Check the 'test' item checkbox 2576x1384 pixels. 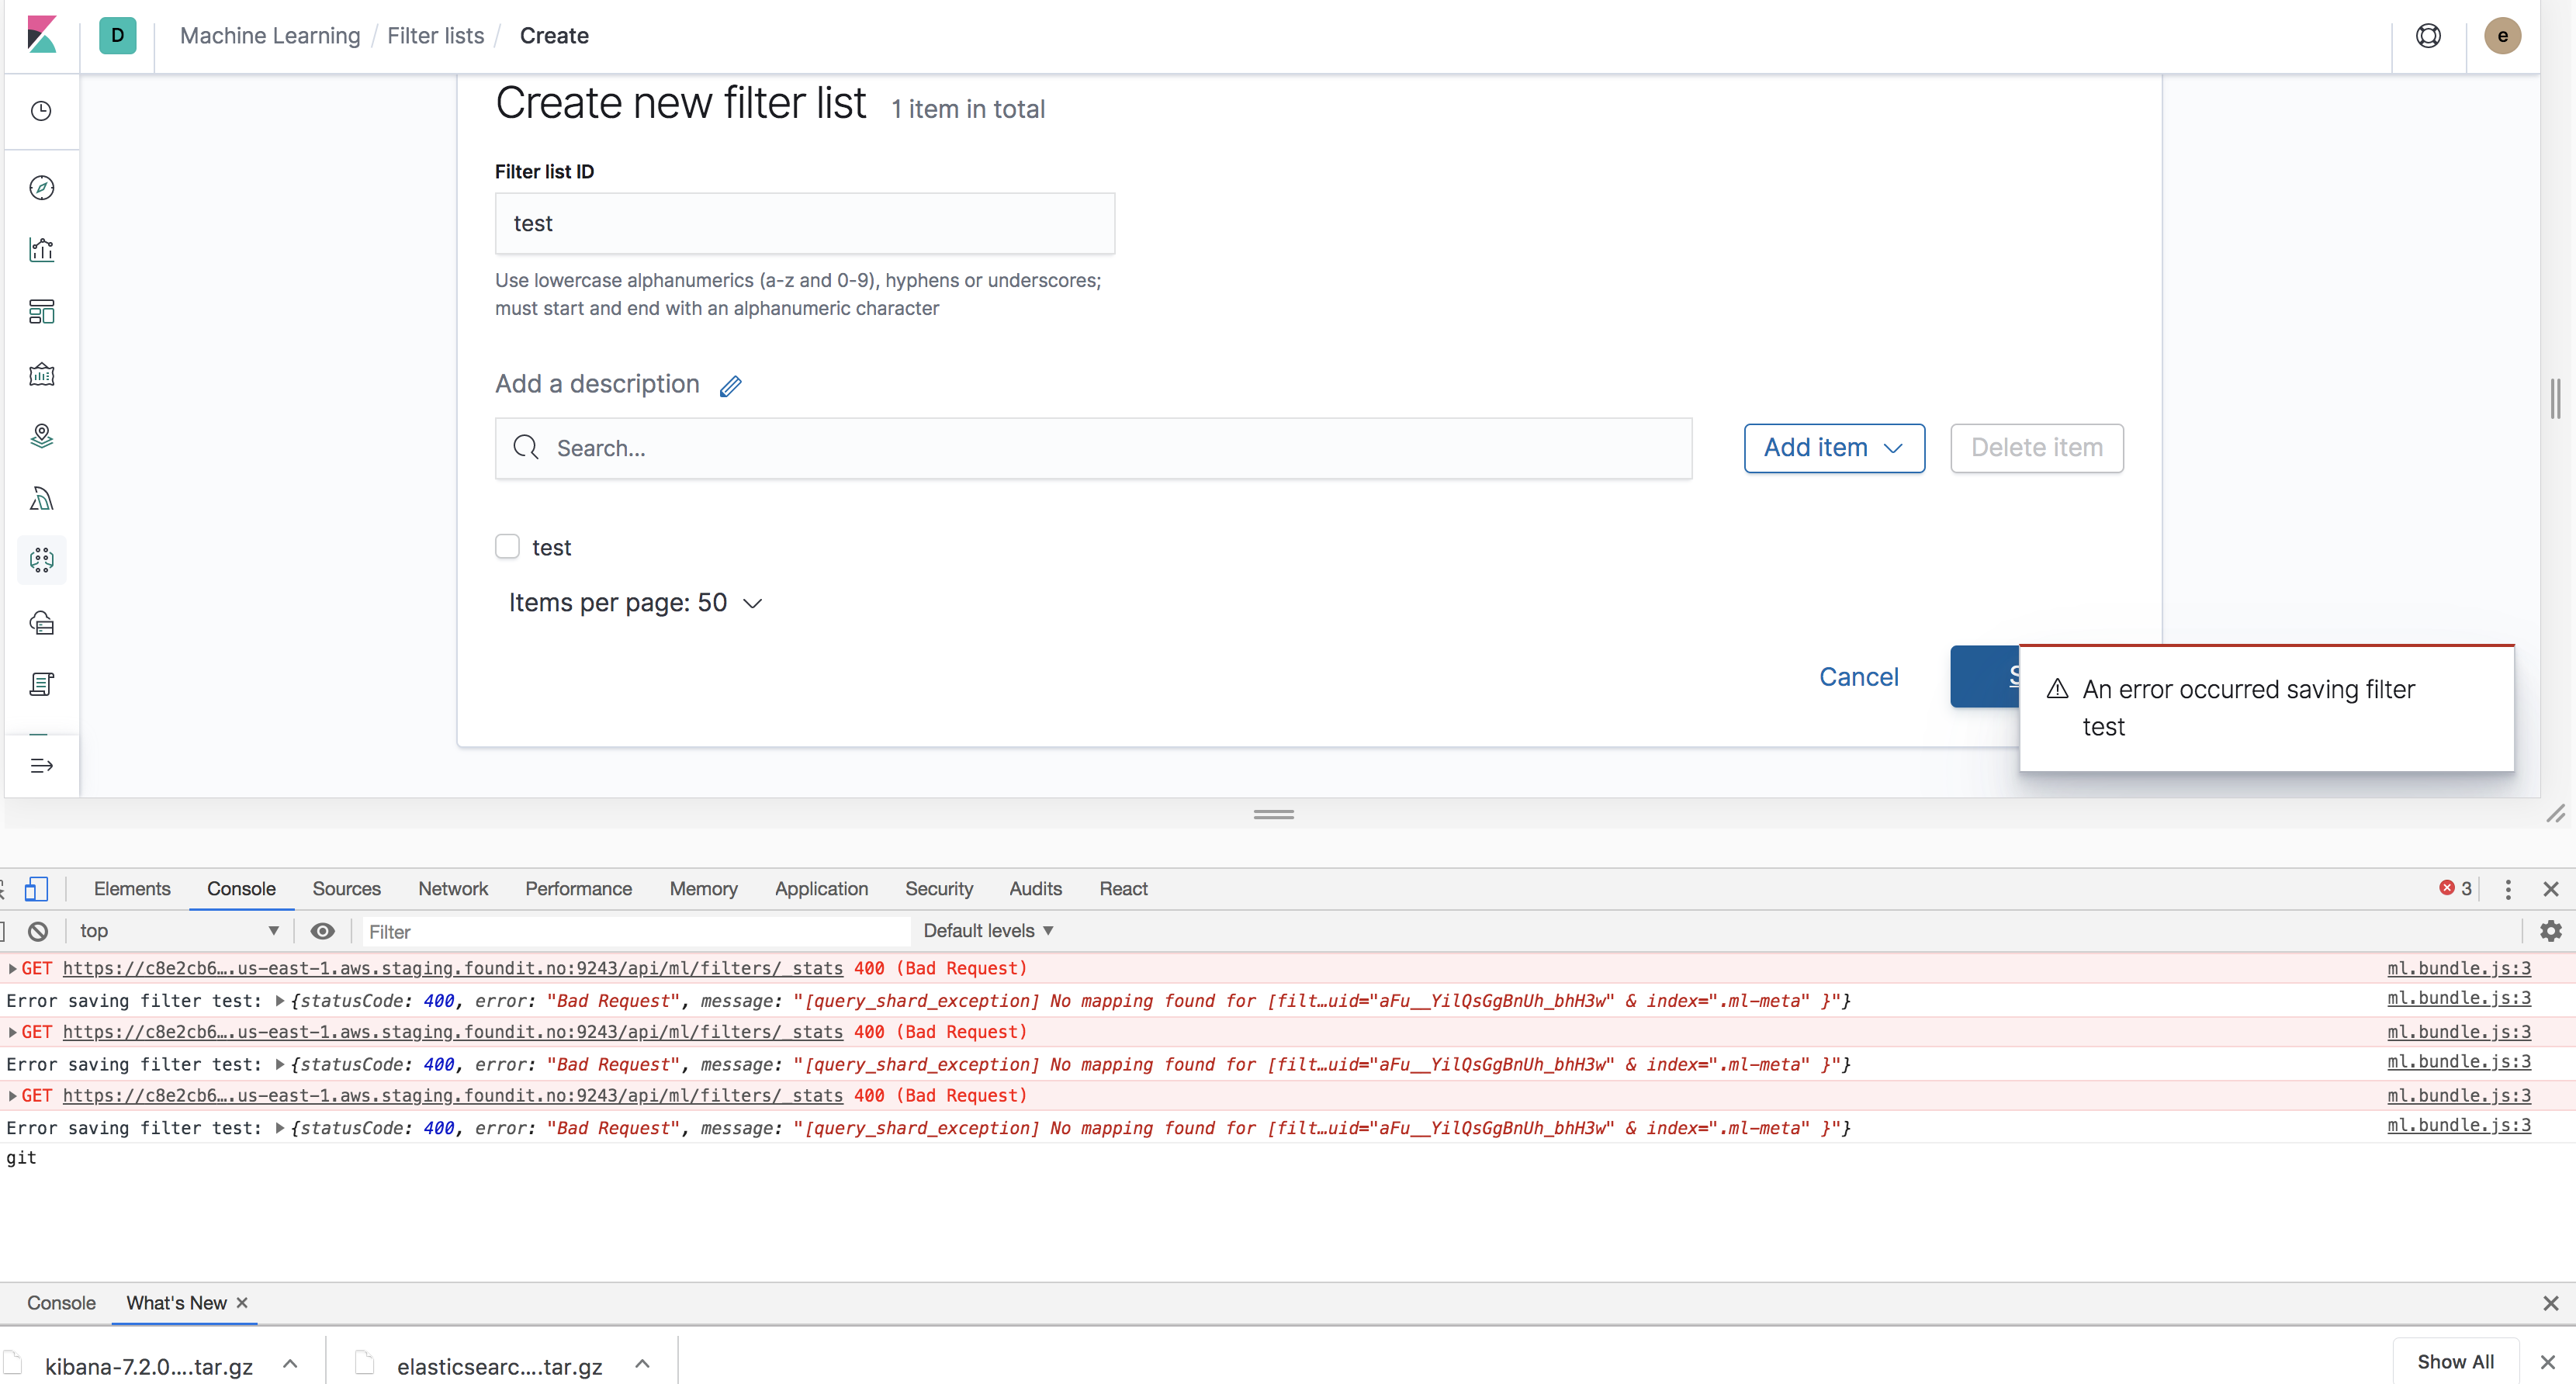[x=507, y=546]
